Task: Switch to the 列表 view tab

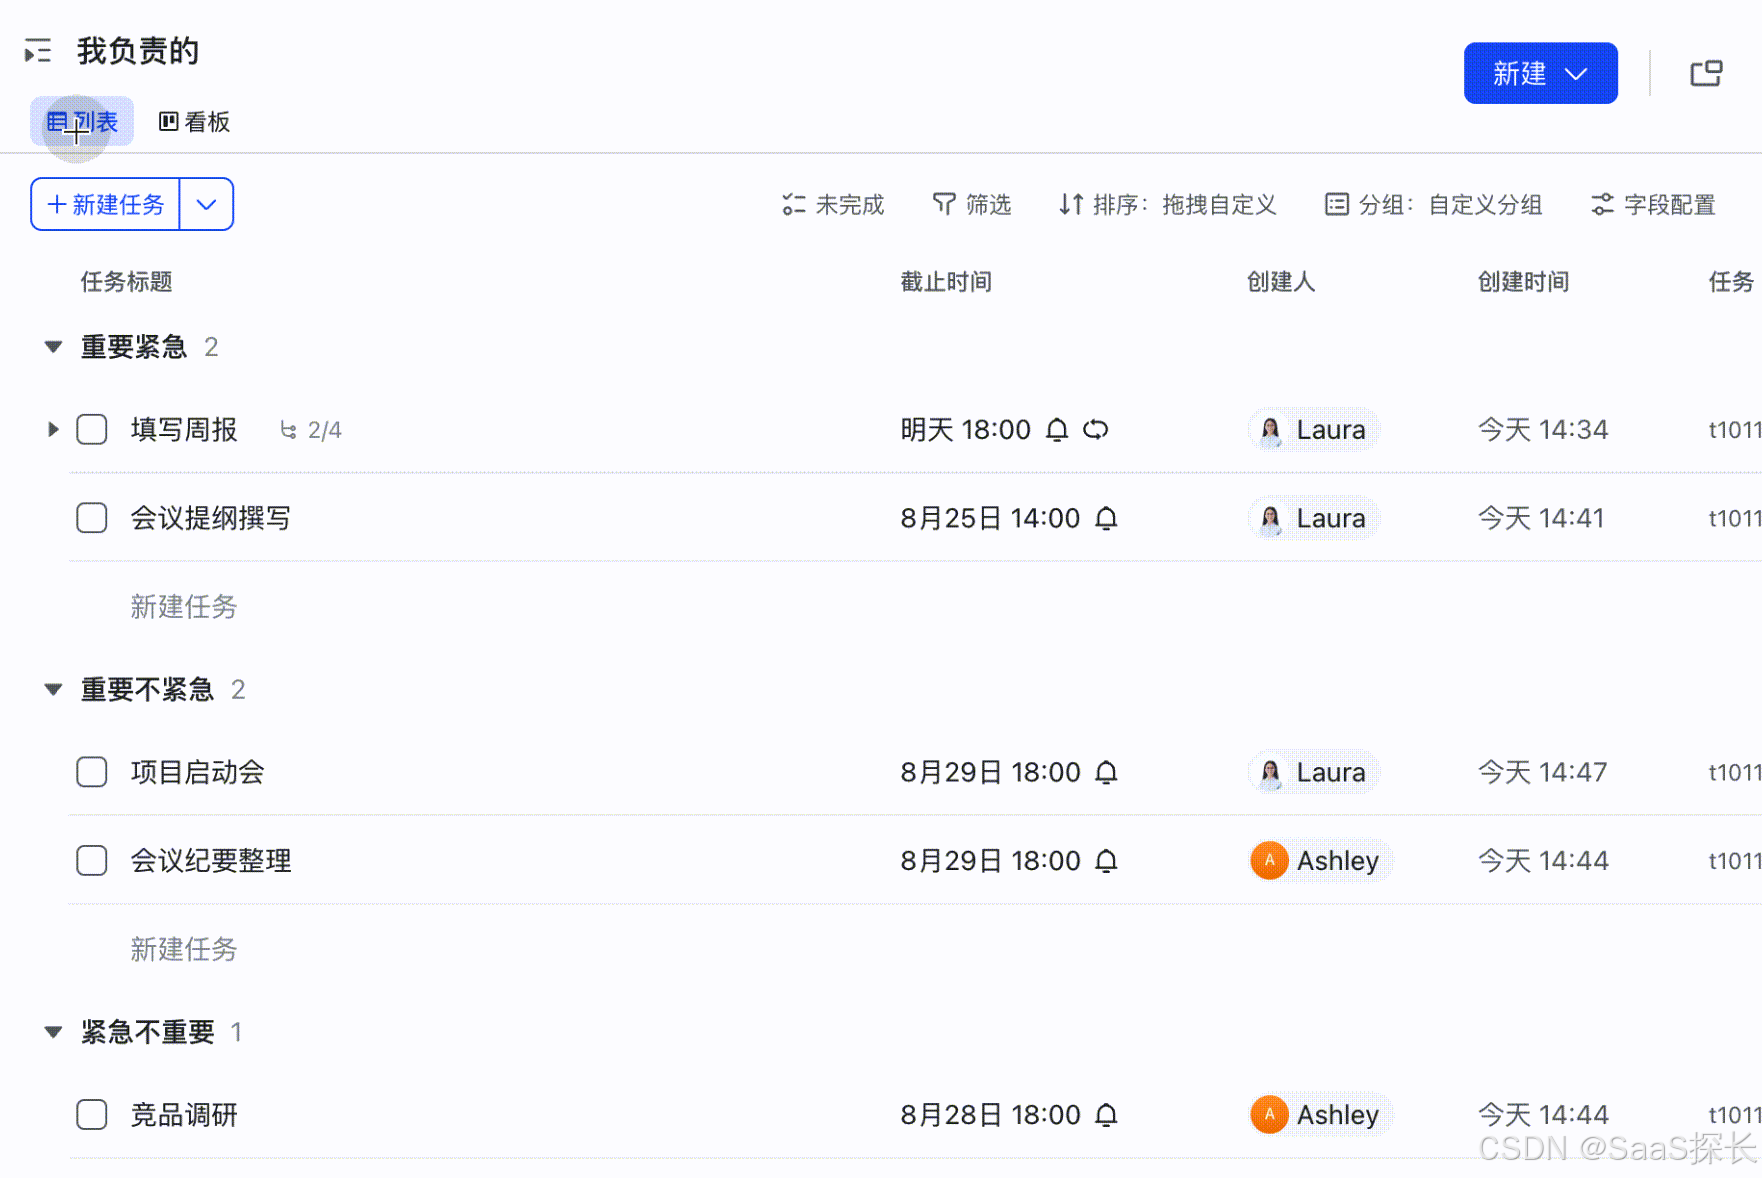Action: [x=82, y=122]
